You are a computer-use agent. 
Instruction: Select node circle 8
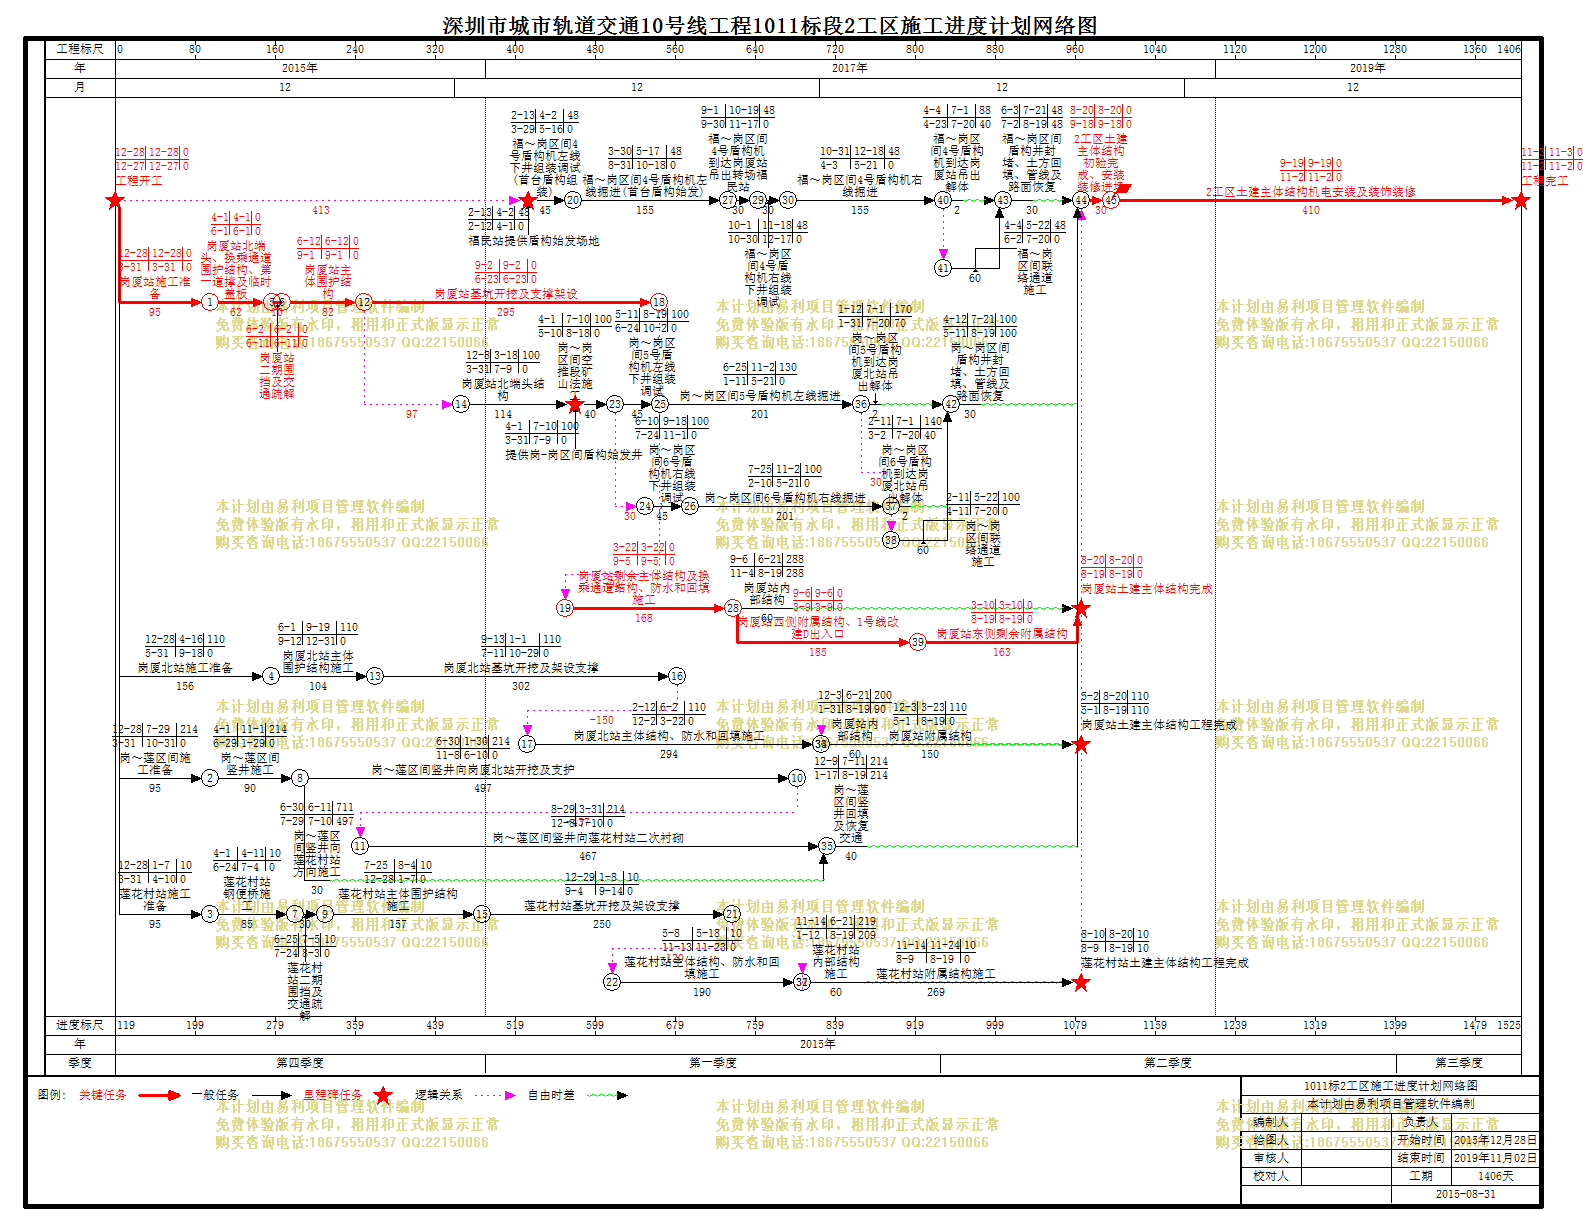point(299,778)
